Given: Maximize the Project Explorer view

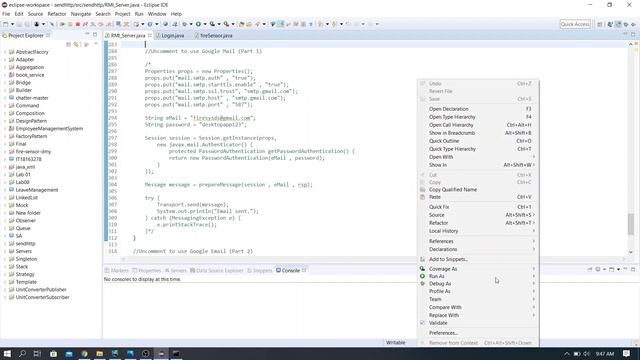Looking at the screenshot, I should [95, 35].
